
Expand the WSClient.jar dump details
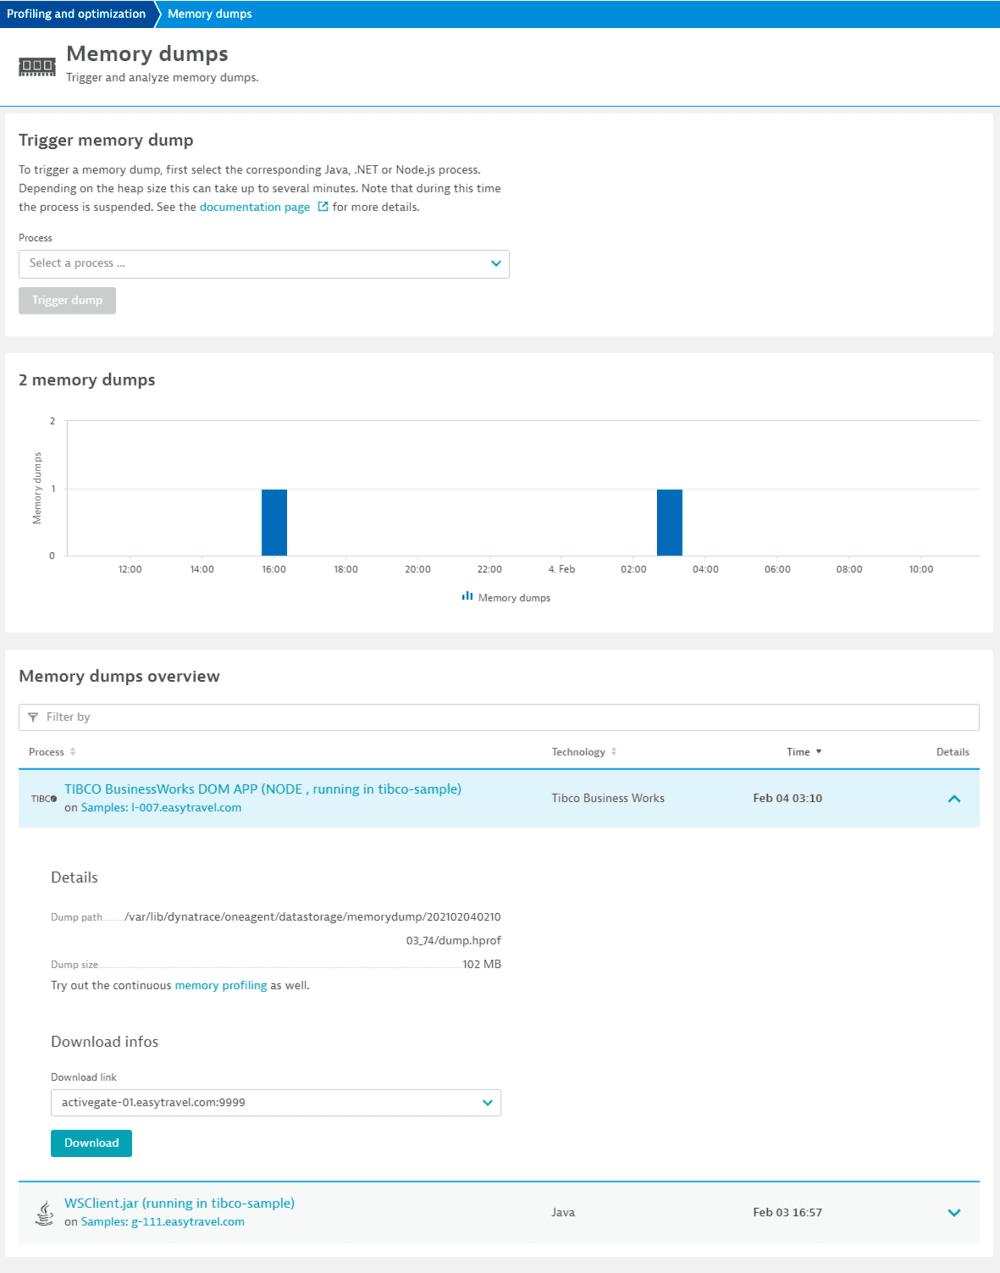(953, 1212)
